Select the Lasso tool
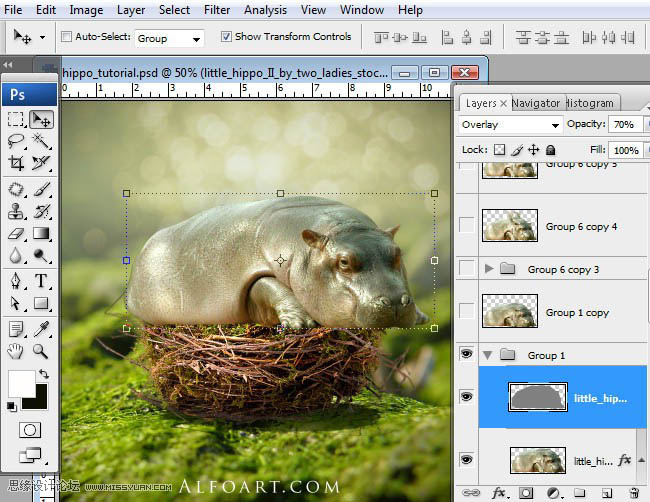 [x=16, y=141]
